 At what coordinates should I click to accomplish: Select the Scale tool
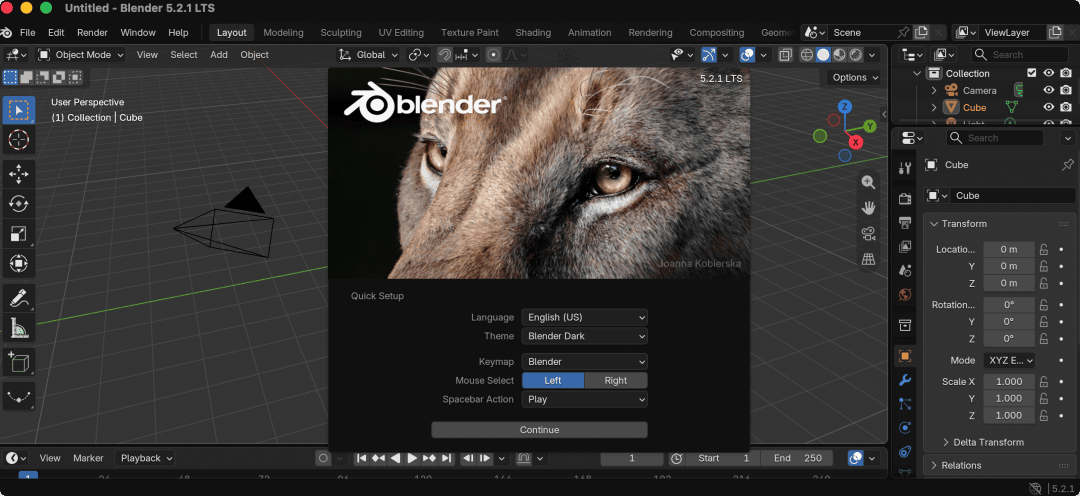coord(19,234)
